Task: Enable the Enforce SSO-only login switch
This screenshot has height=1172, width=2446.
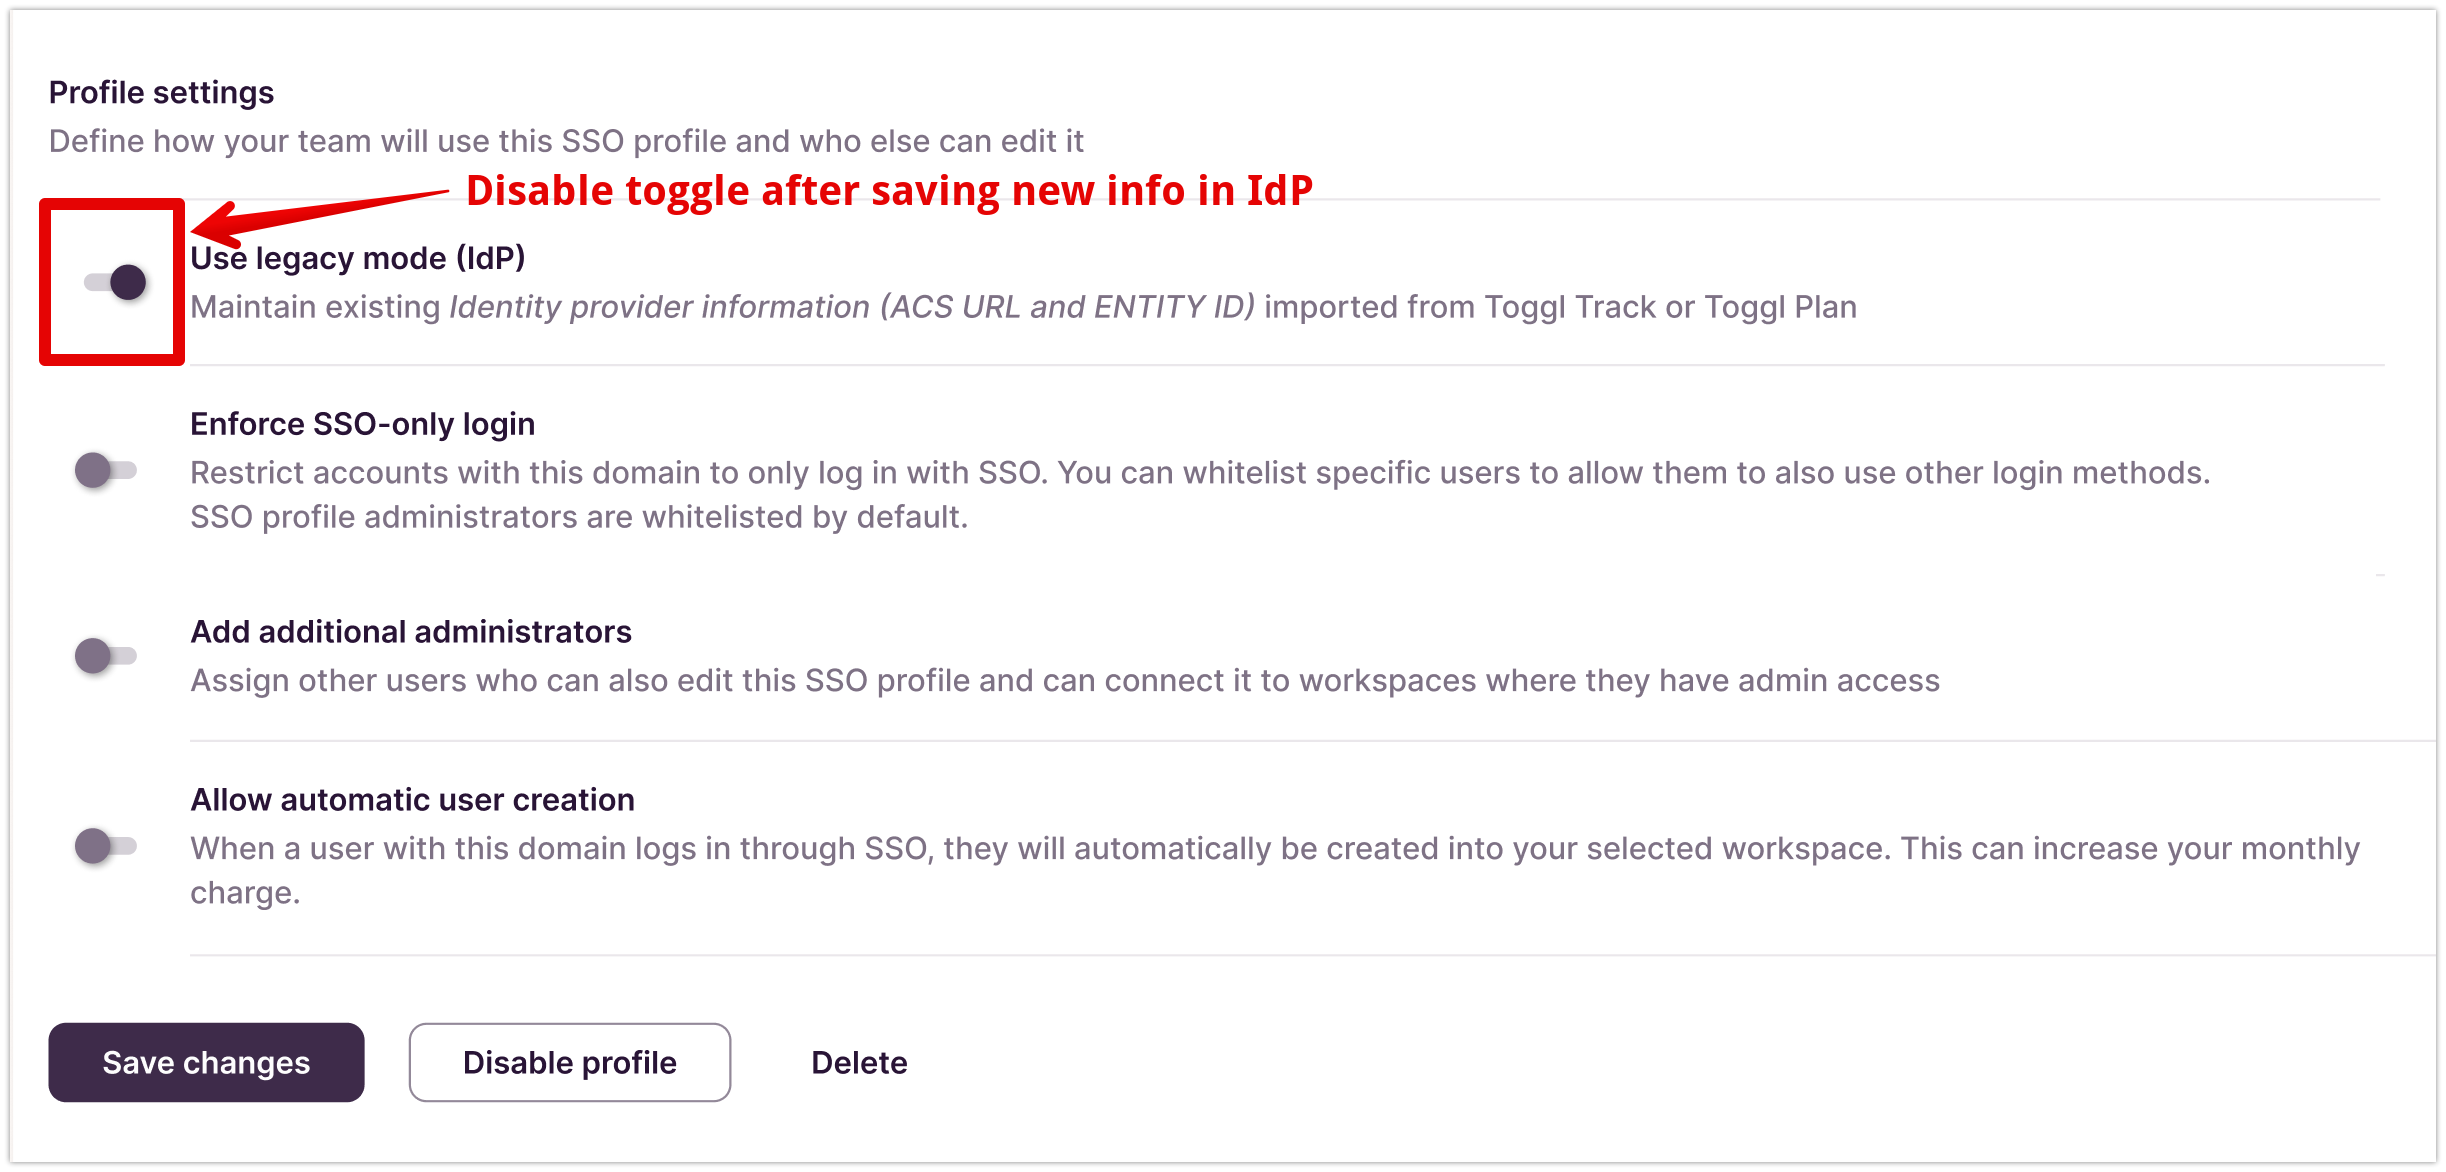Action: [x=105, y=469]
